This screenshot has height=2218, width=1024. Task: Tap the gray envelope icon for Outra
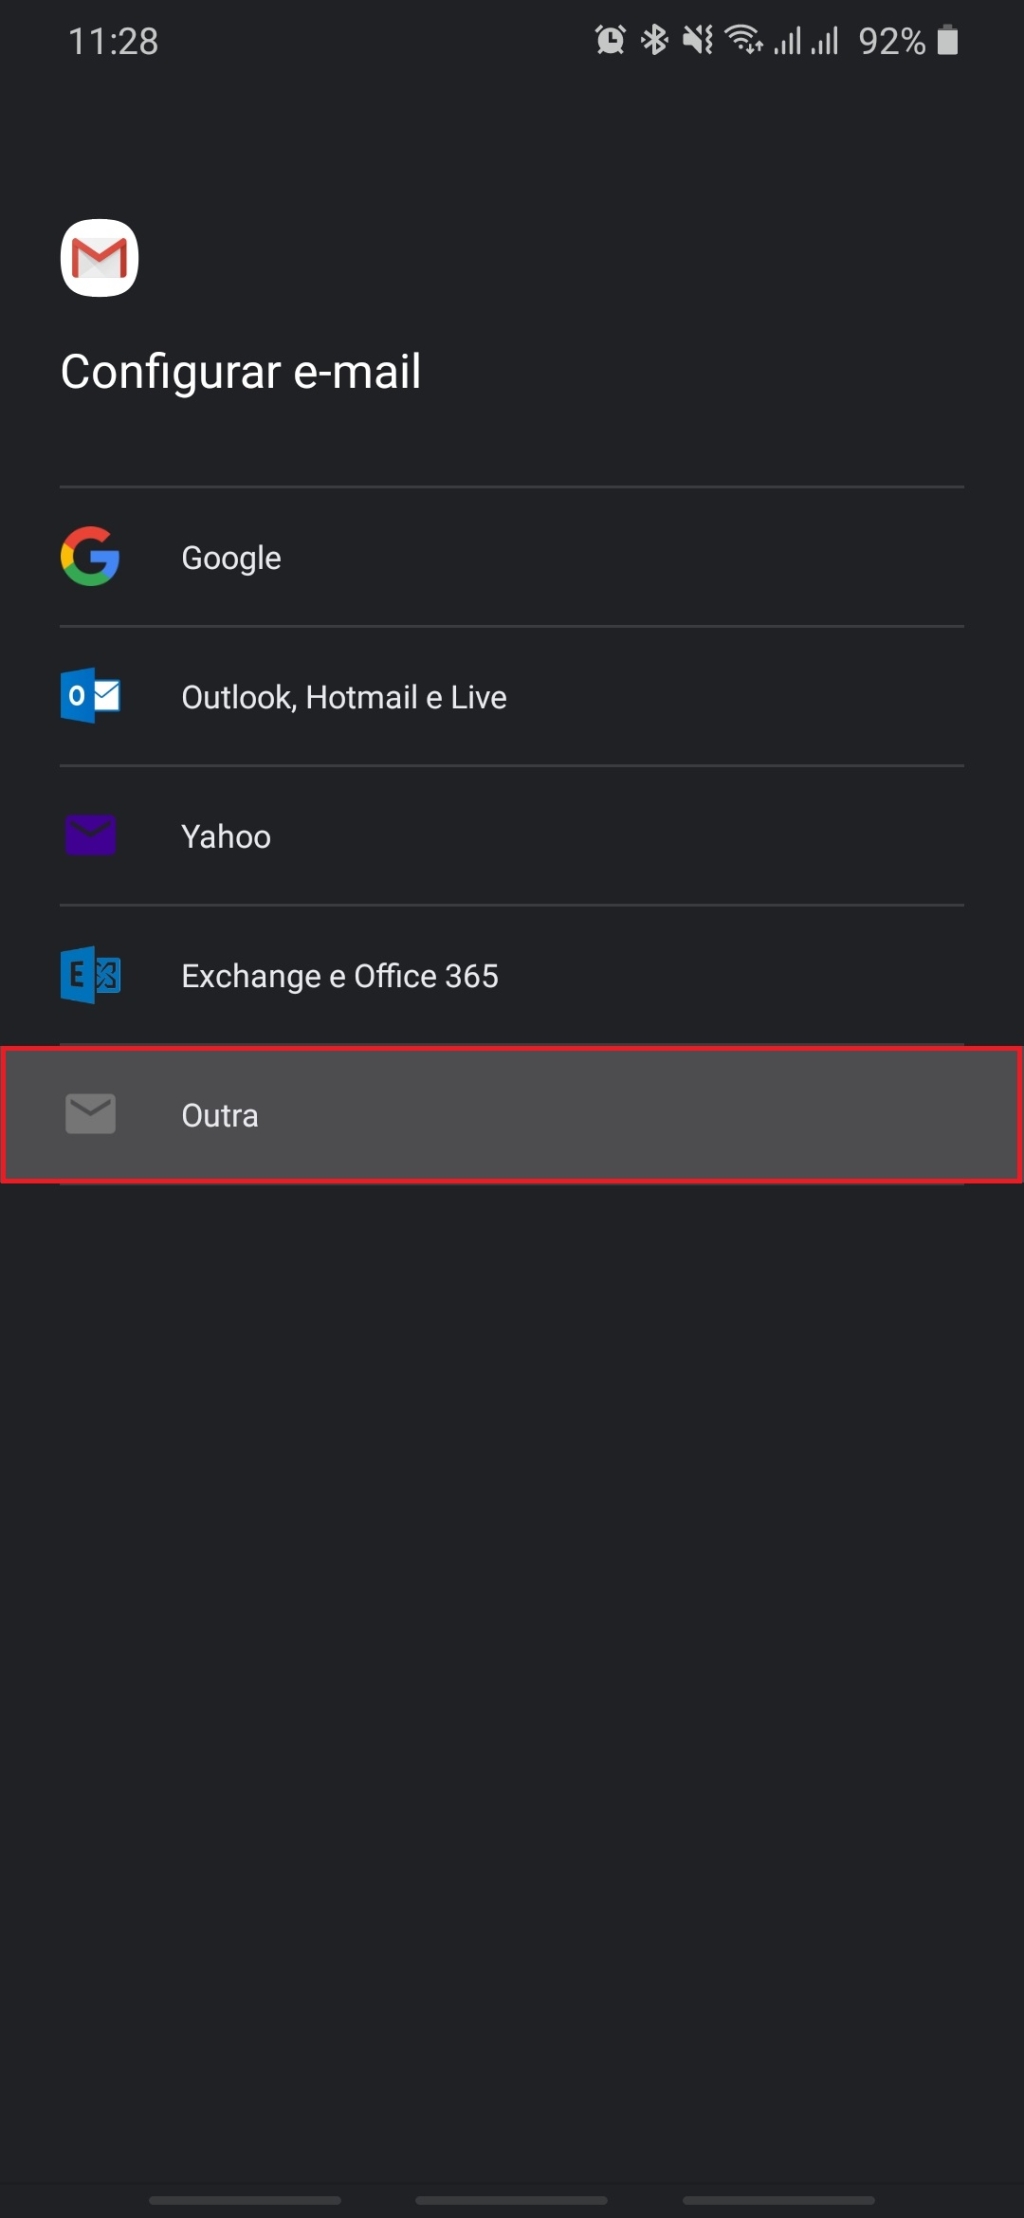coord(90,1114)
